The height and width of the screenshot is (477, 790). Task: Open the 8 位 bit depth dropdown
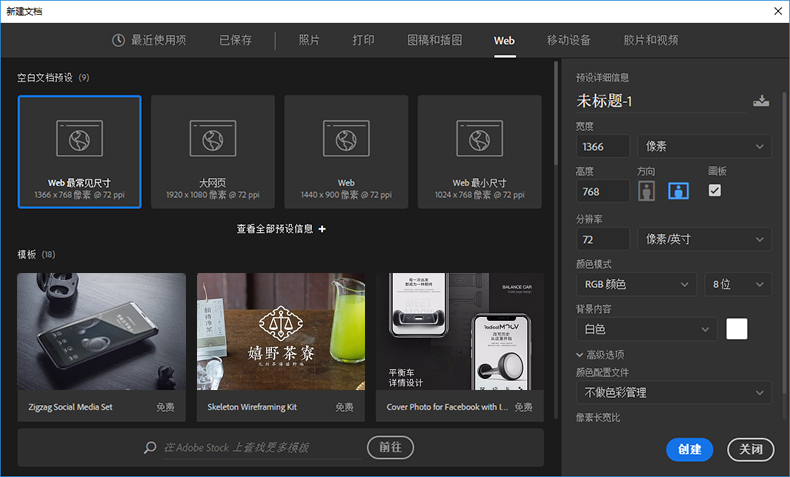click(738, 284)
